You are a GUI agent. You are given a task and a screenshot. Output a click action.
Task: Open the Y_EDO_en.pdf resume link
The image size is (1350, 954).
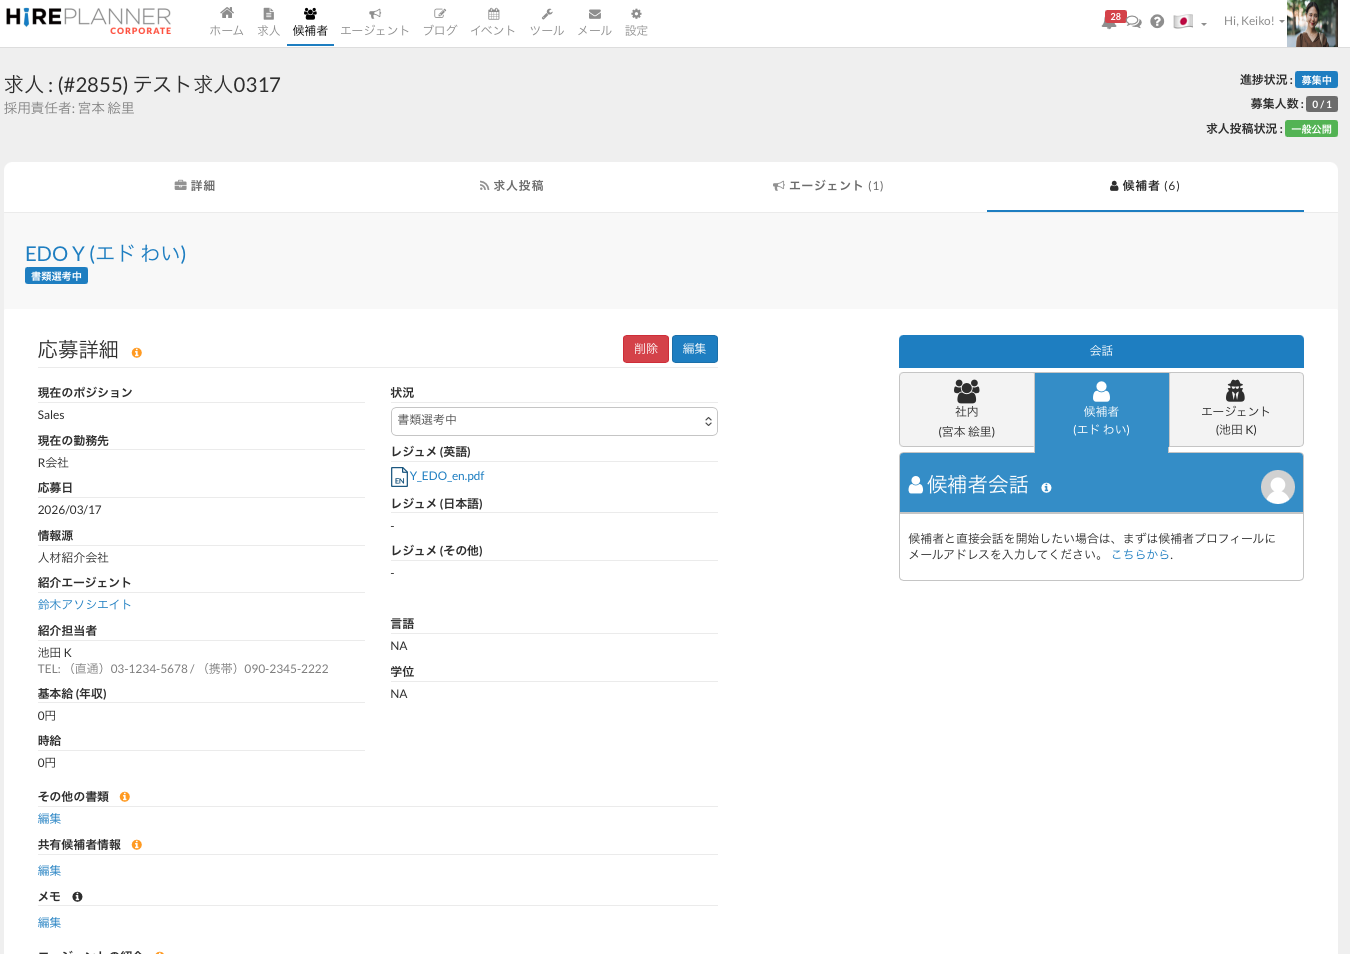pyautogui.click(x=446, y=476)
